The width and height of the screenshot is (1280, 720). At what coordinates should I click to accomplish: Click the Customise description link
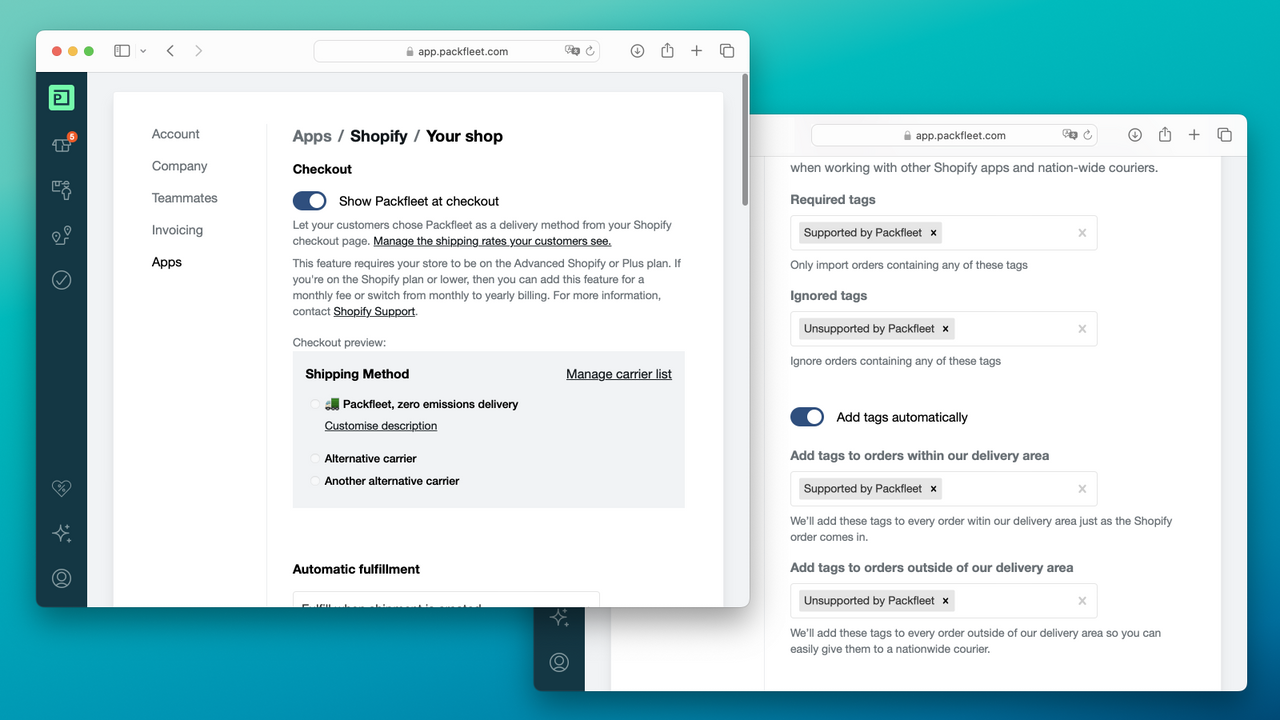[380, 425]
